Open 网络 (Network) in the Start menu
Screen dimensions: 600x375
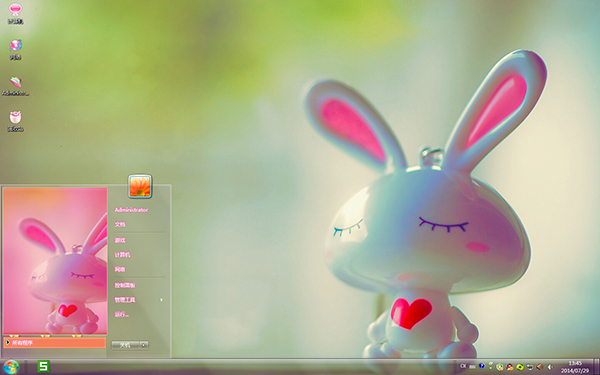(120, 269)
